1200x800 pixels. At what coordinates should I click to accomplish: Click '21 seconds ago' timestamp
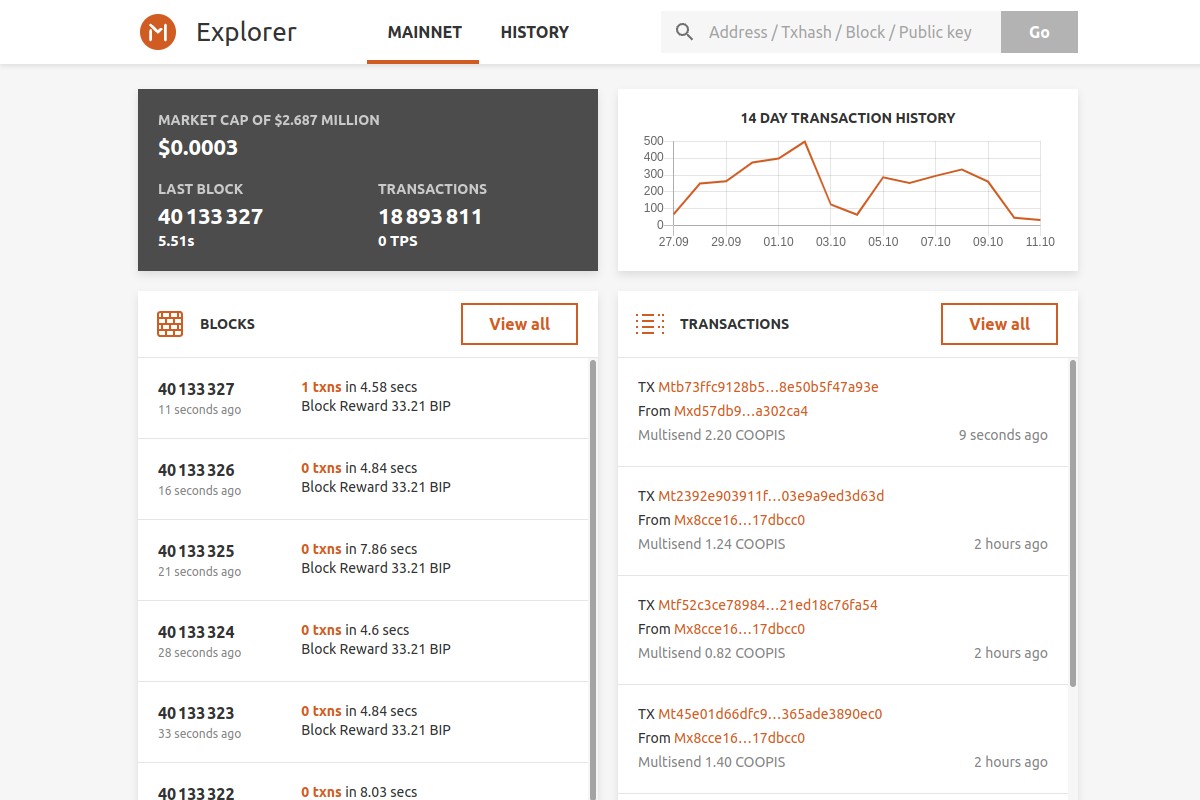[200, 572]
